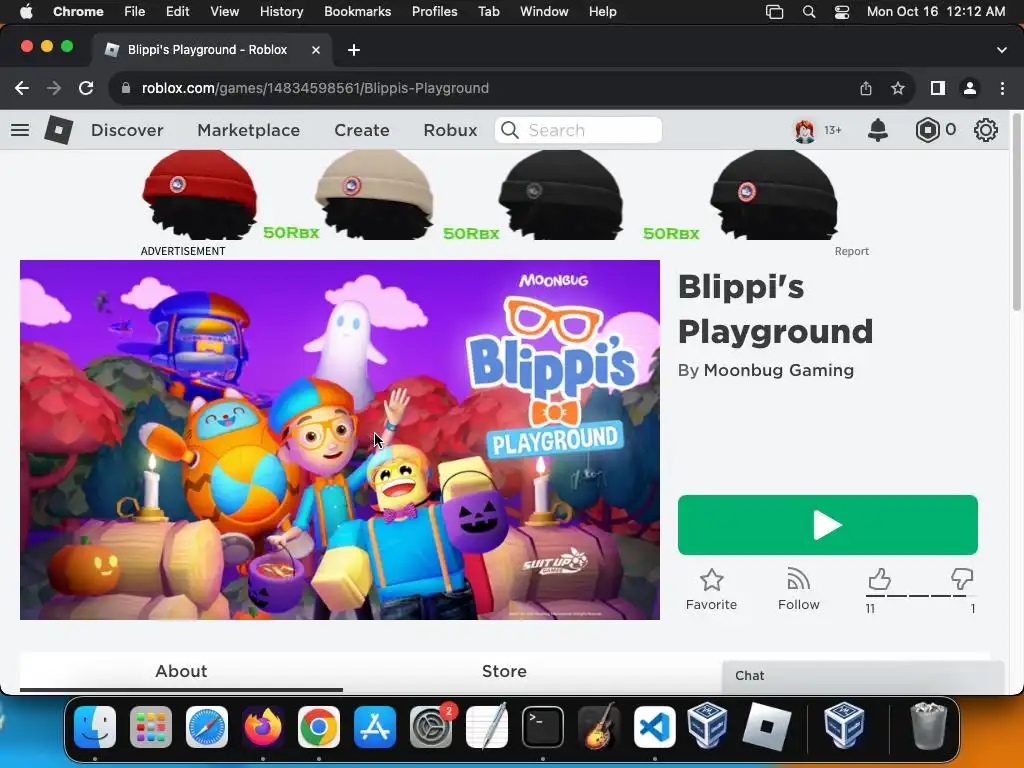The width and height of the screenshot is (1024, 768).
Task: Open the Profiles menu
Action: point(434,12)
